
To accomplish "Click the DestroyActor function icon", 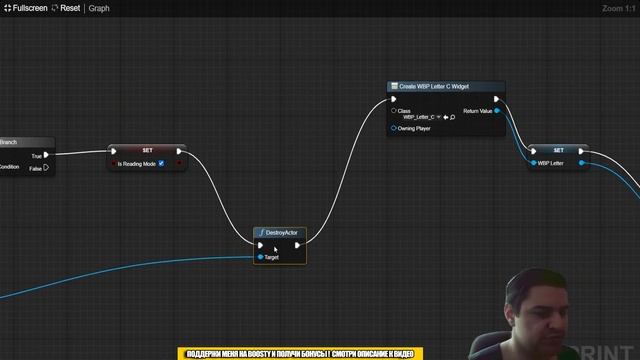I will 261,233.
